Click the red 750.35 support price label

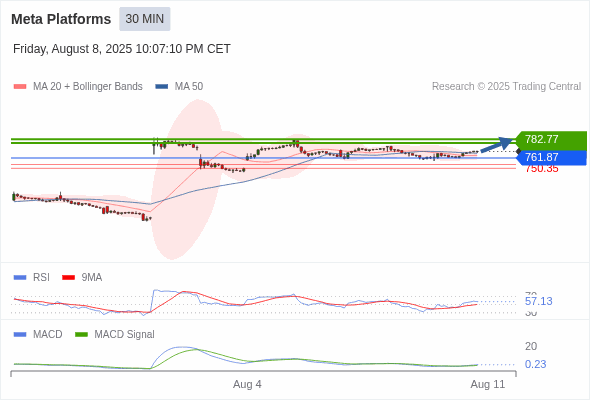(x=542, y=169)
